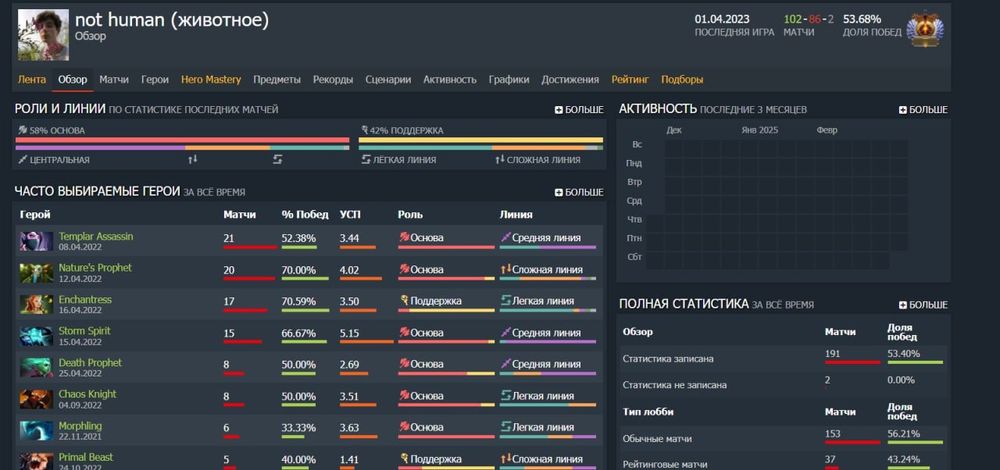Expand БОЛЬШЕ in Полная статистика section
The height and width of the screenshot is (470, 1000).
click(x=923, y=305)
